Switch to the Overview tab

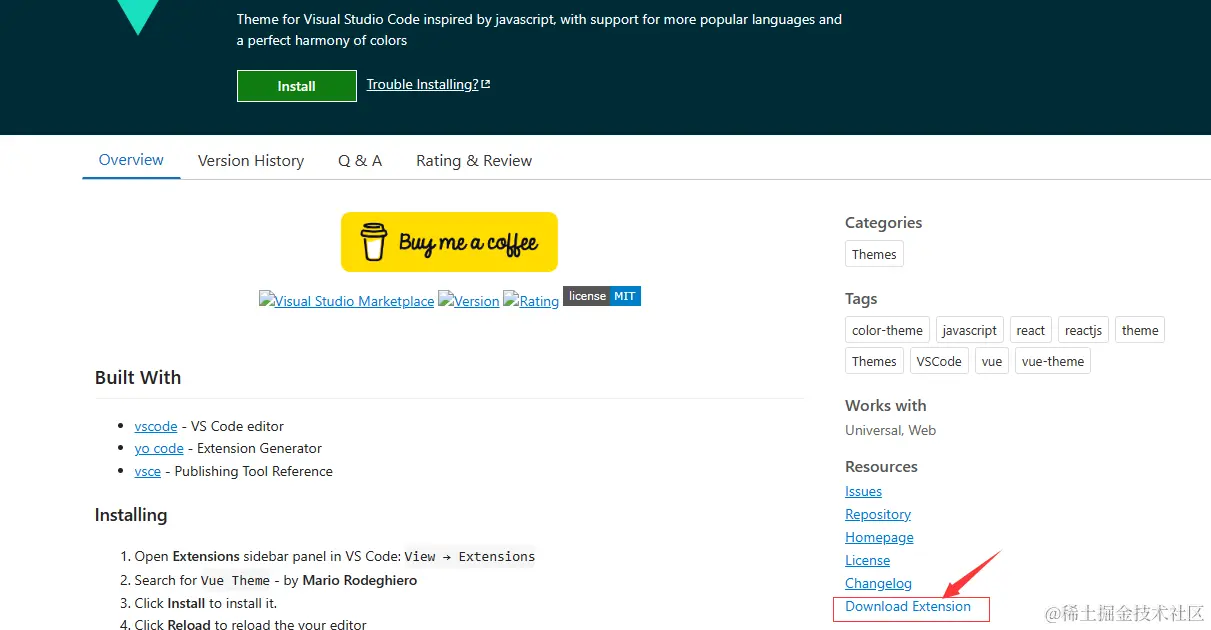pos(131,160)
